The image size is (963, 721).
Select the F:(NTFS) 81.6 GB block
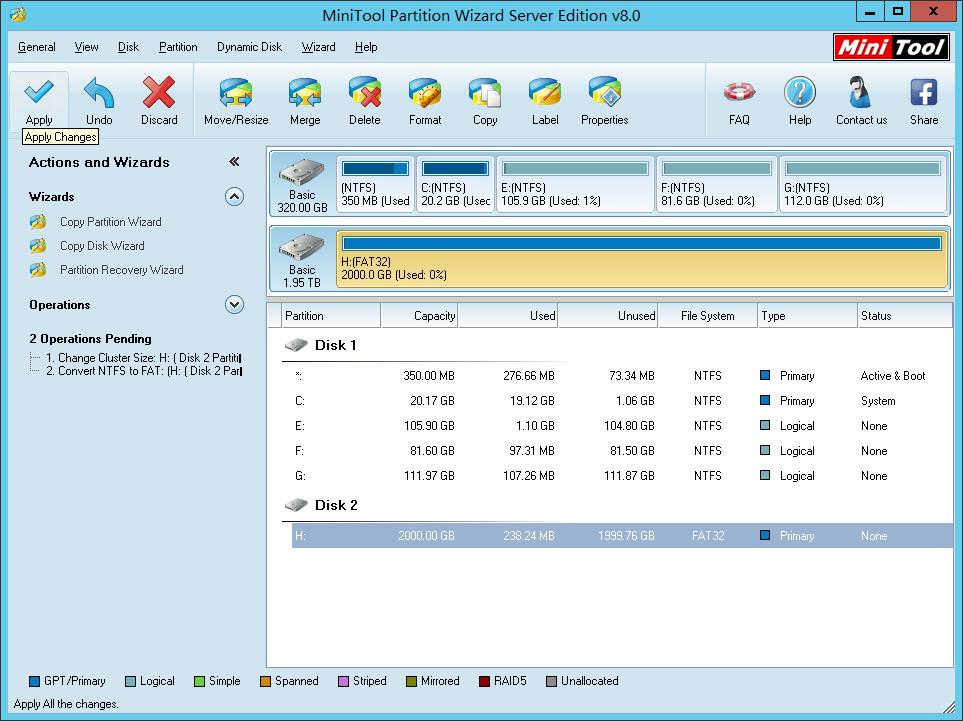coord(717,184)
